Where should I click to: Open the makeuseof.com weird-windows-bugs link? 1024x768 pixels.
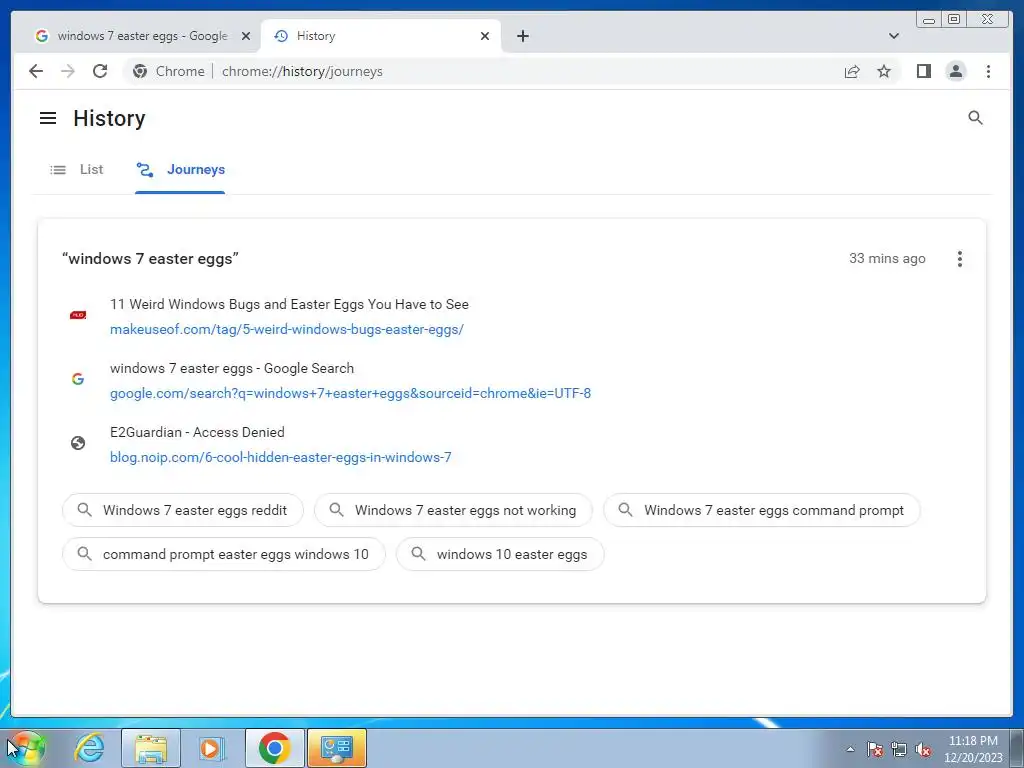(x=287, y=329)
